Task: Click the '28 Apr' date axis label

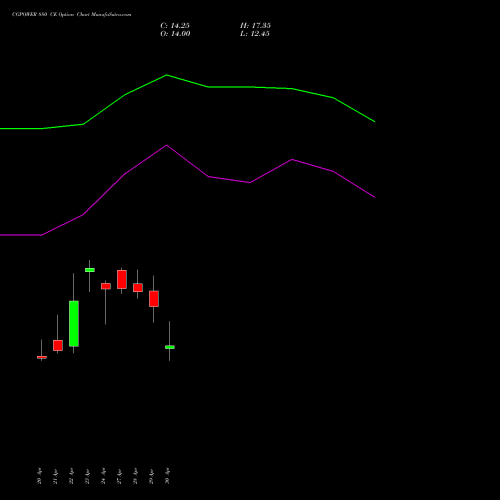Action: (135, 476)
